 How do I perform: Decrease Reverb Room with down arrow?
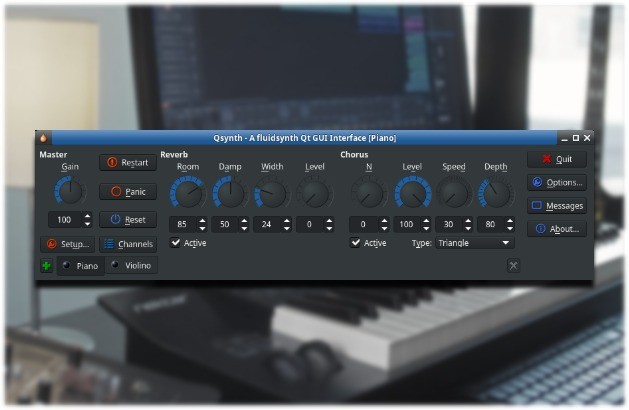[202, 228]
